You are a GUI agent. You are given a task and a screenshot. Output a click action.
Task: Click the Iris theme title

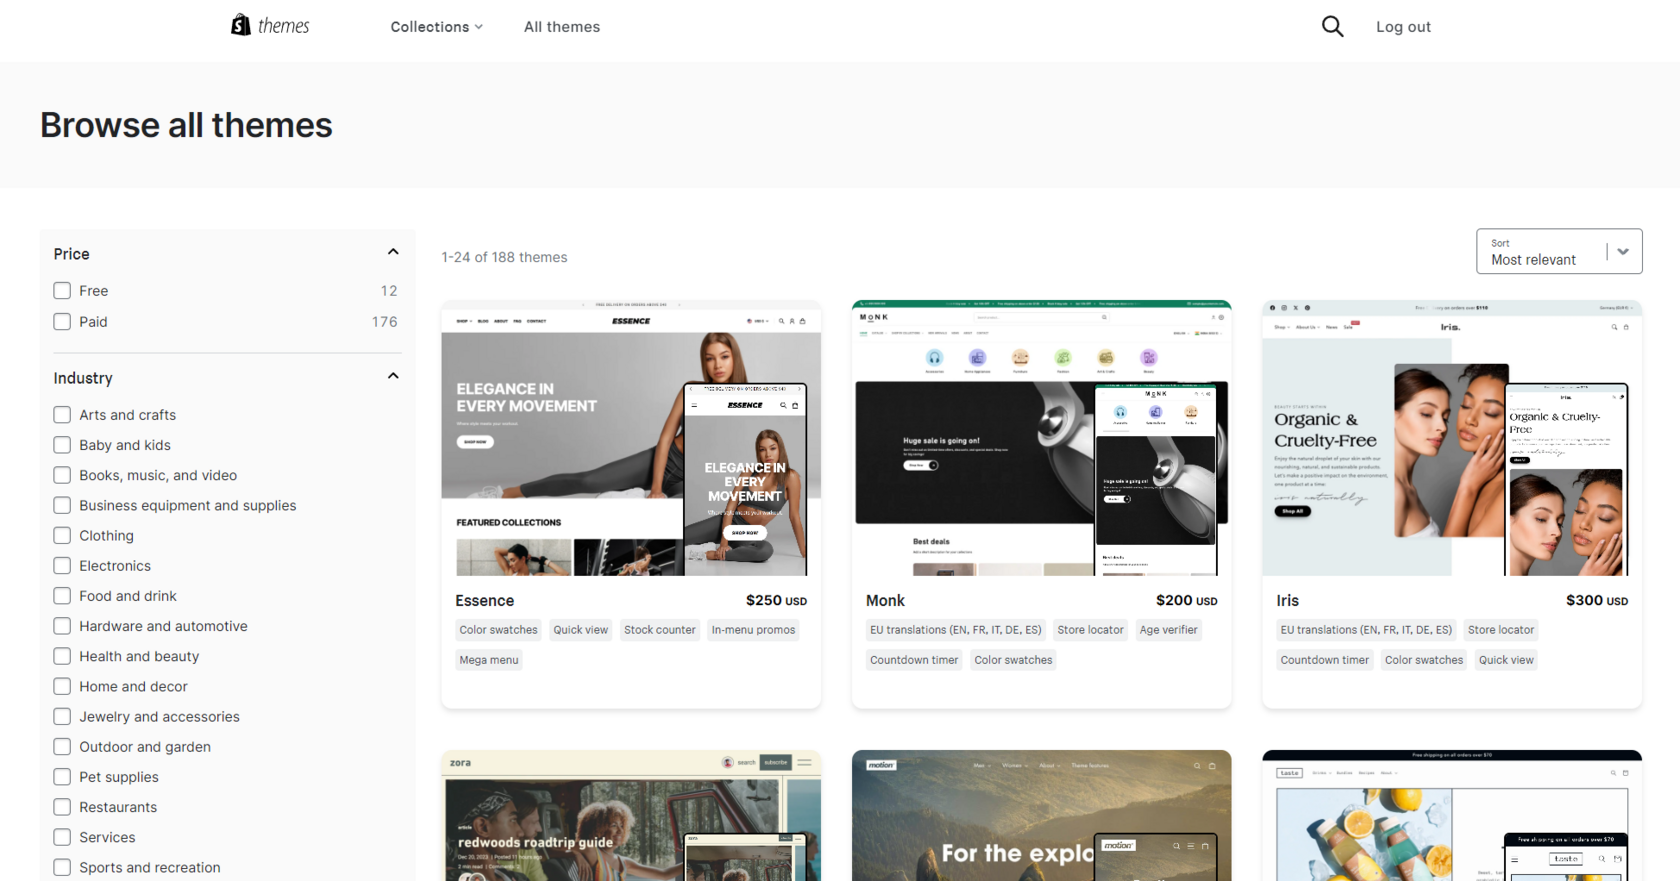tap(1288, 601)
